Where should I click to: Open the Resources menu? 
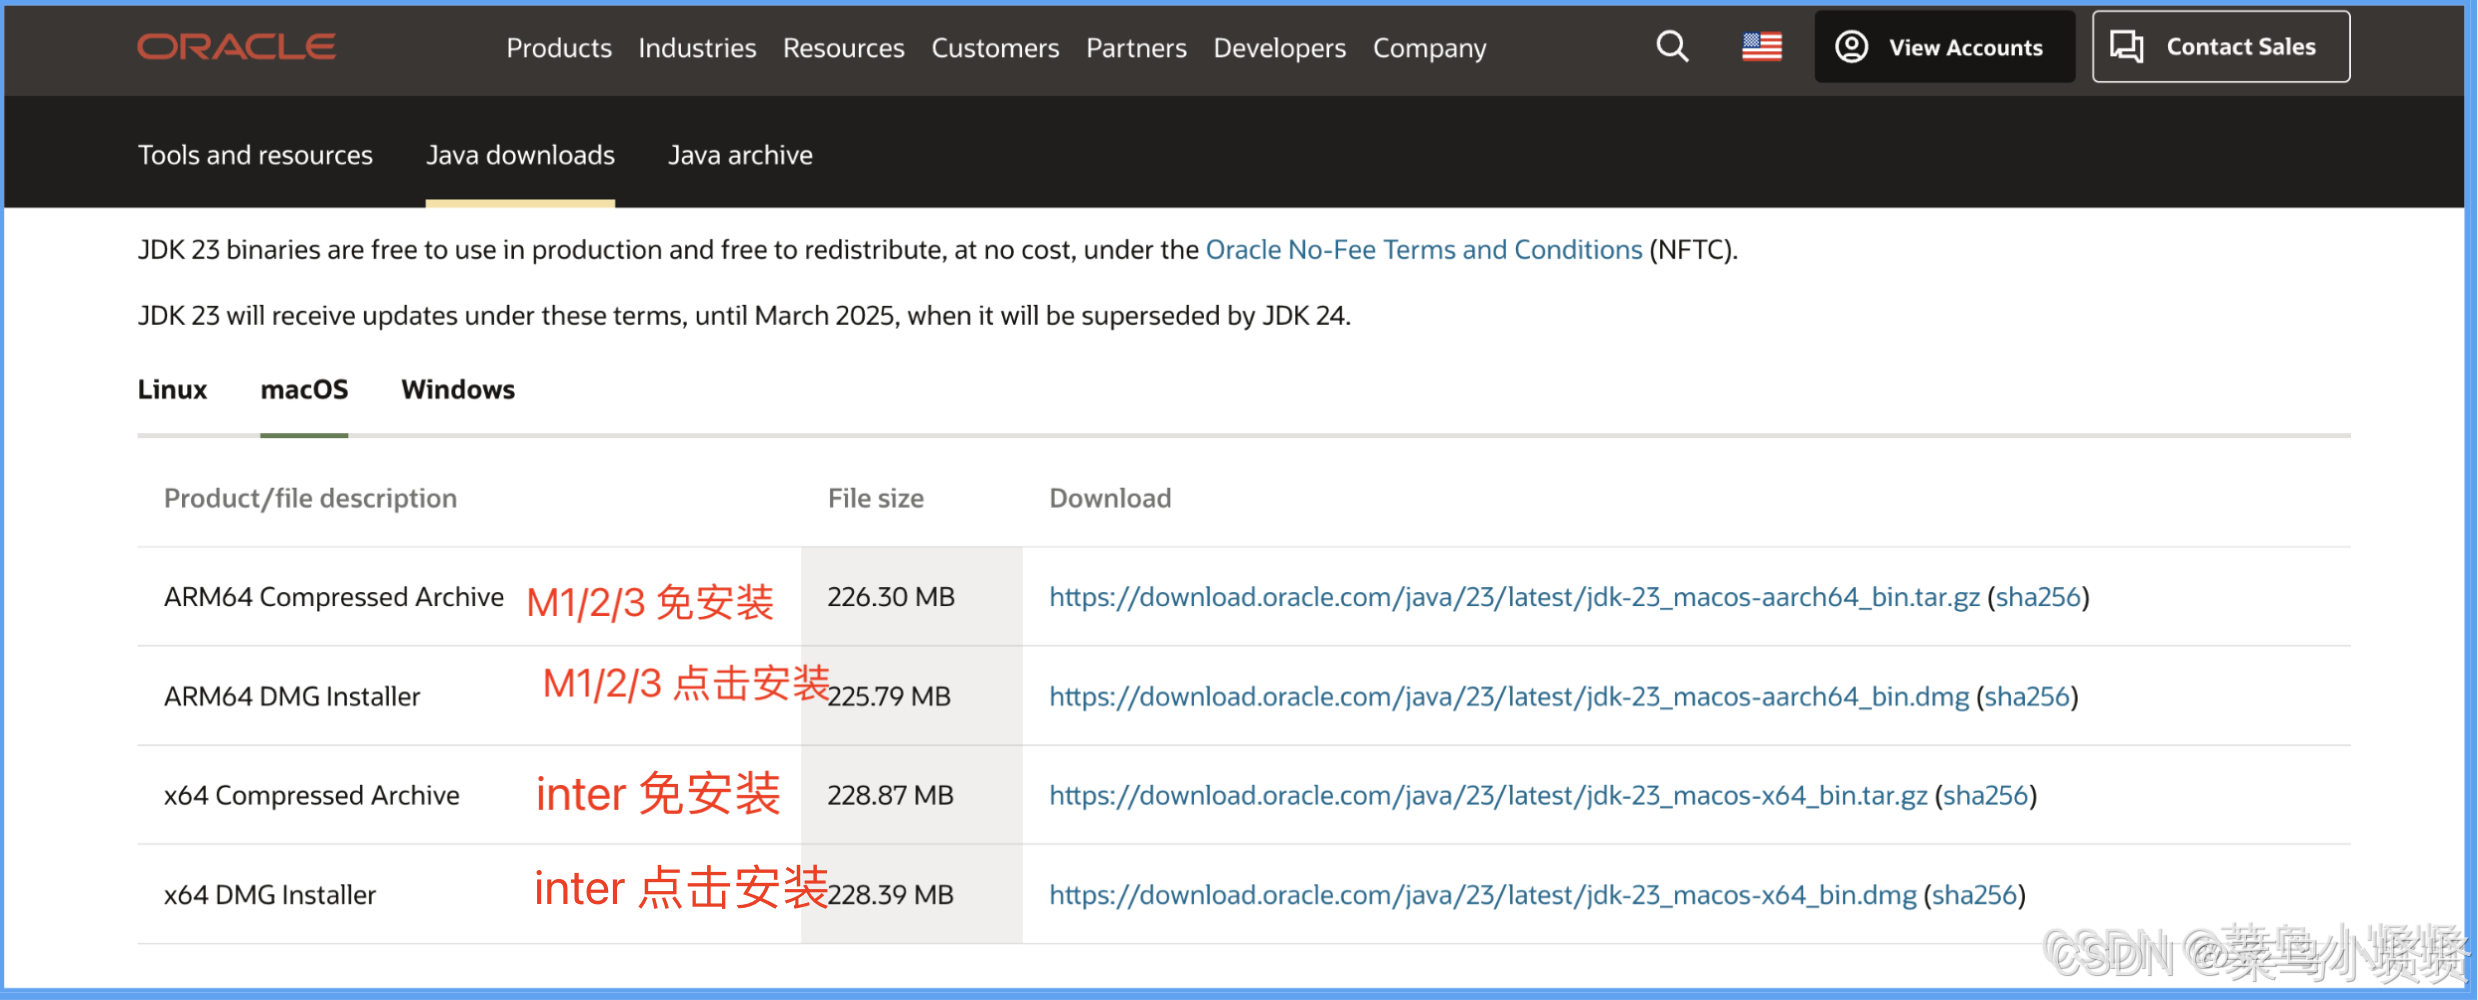pos(843,48)
